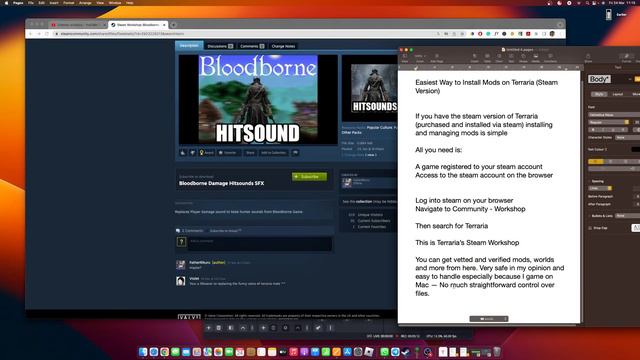Open the View menu in Pages toolbar
Screen dimensions: 640x360
point(404,58)
